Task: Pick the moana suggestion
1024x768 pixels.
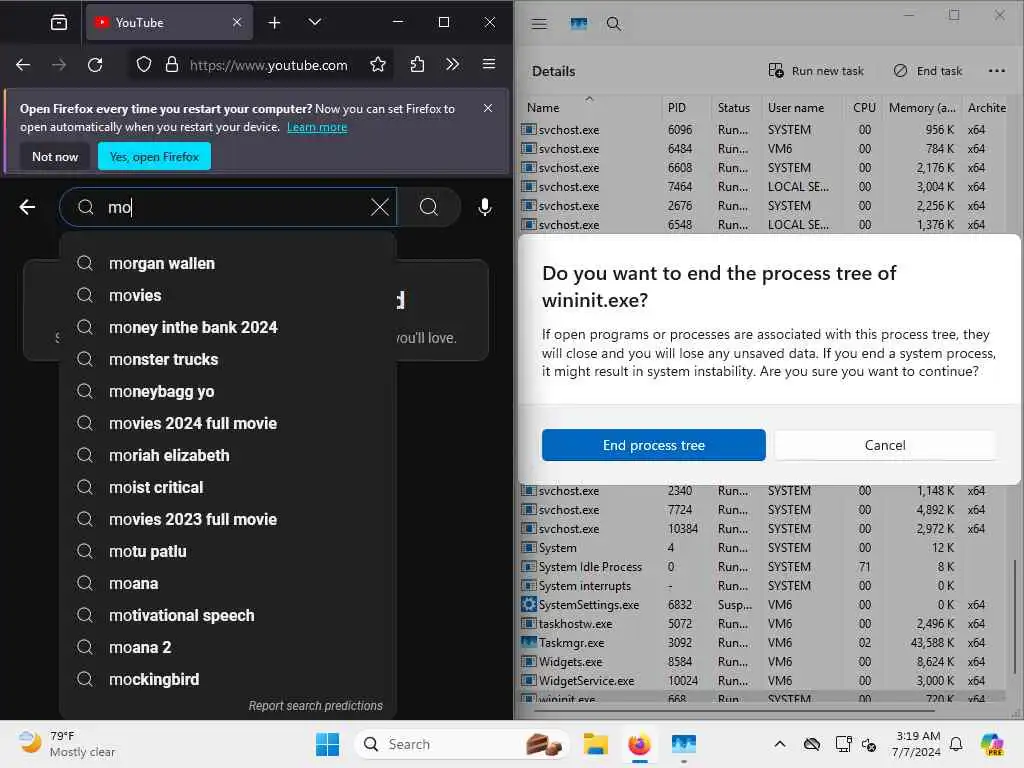Action: pyautogui.click(x=228, y=583)
